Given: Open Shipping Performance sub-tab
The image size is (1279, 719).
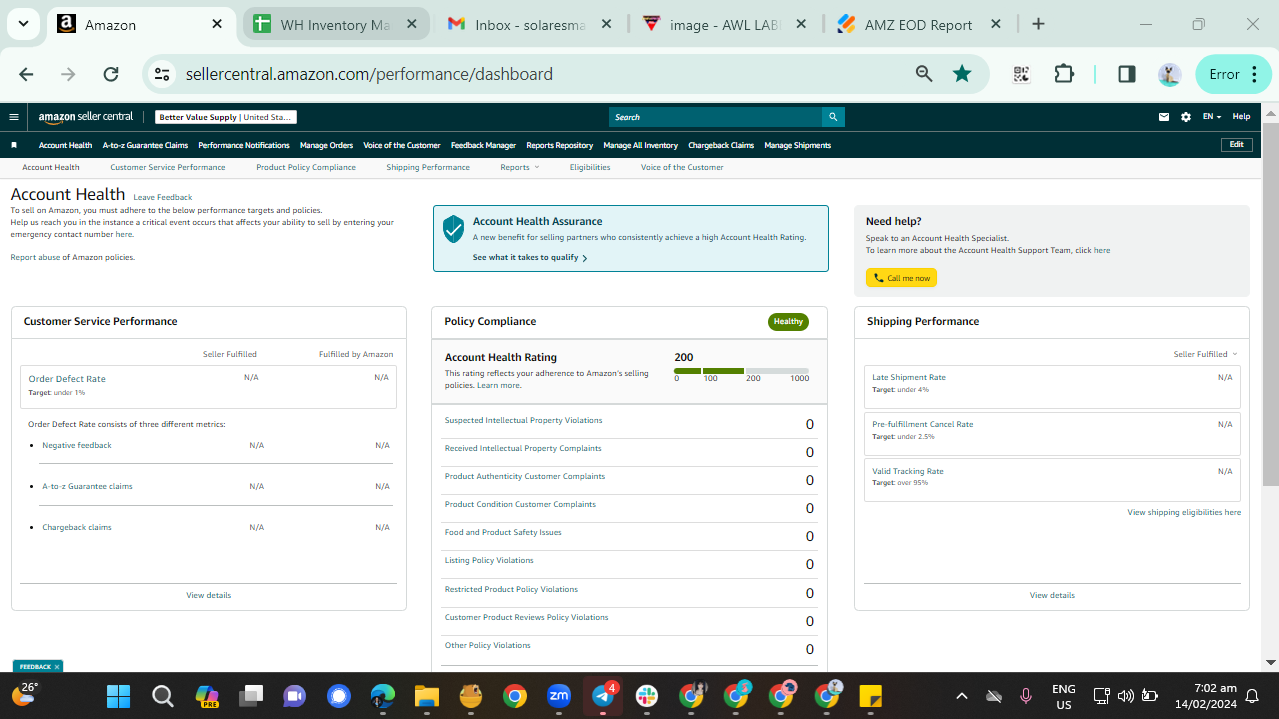Looking at the screenshot, I should [x=428, y=167].
